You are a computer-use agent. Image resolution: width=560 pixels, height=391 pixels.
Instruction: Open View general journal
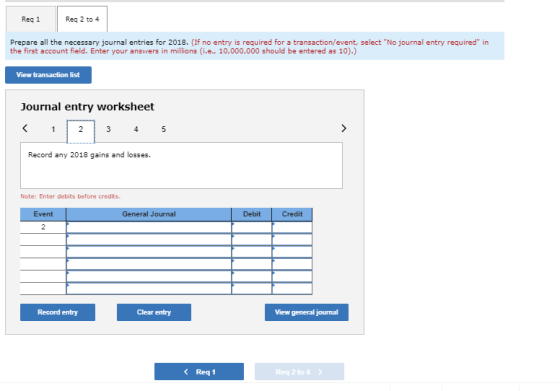[x=306, y=312]
